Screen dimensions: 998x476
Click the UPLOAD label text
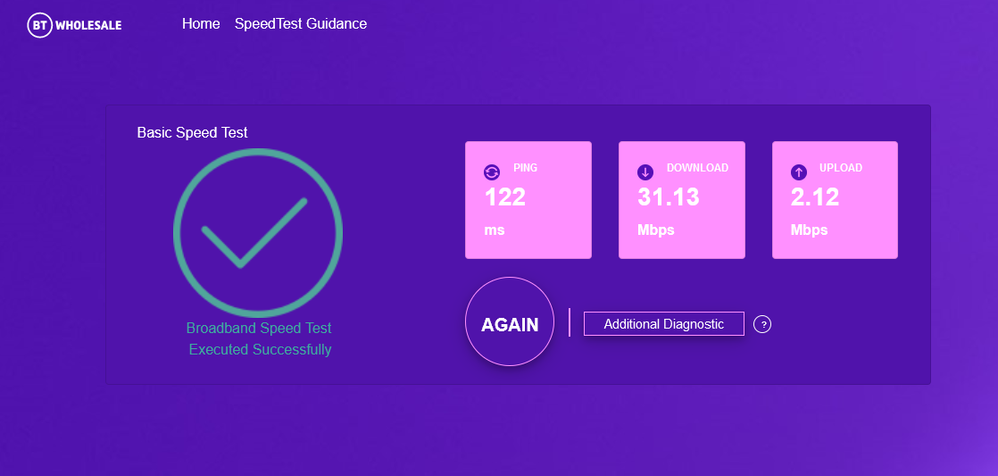(x=840, y=168)
